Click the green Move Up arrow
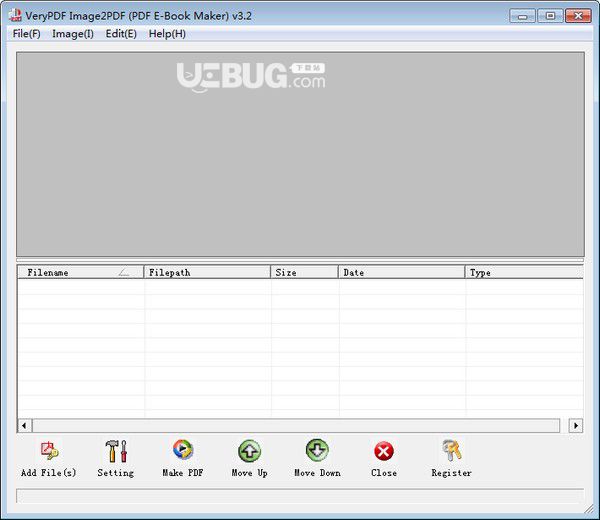 (249, 451)
